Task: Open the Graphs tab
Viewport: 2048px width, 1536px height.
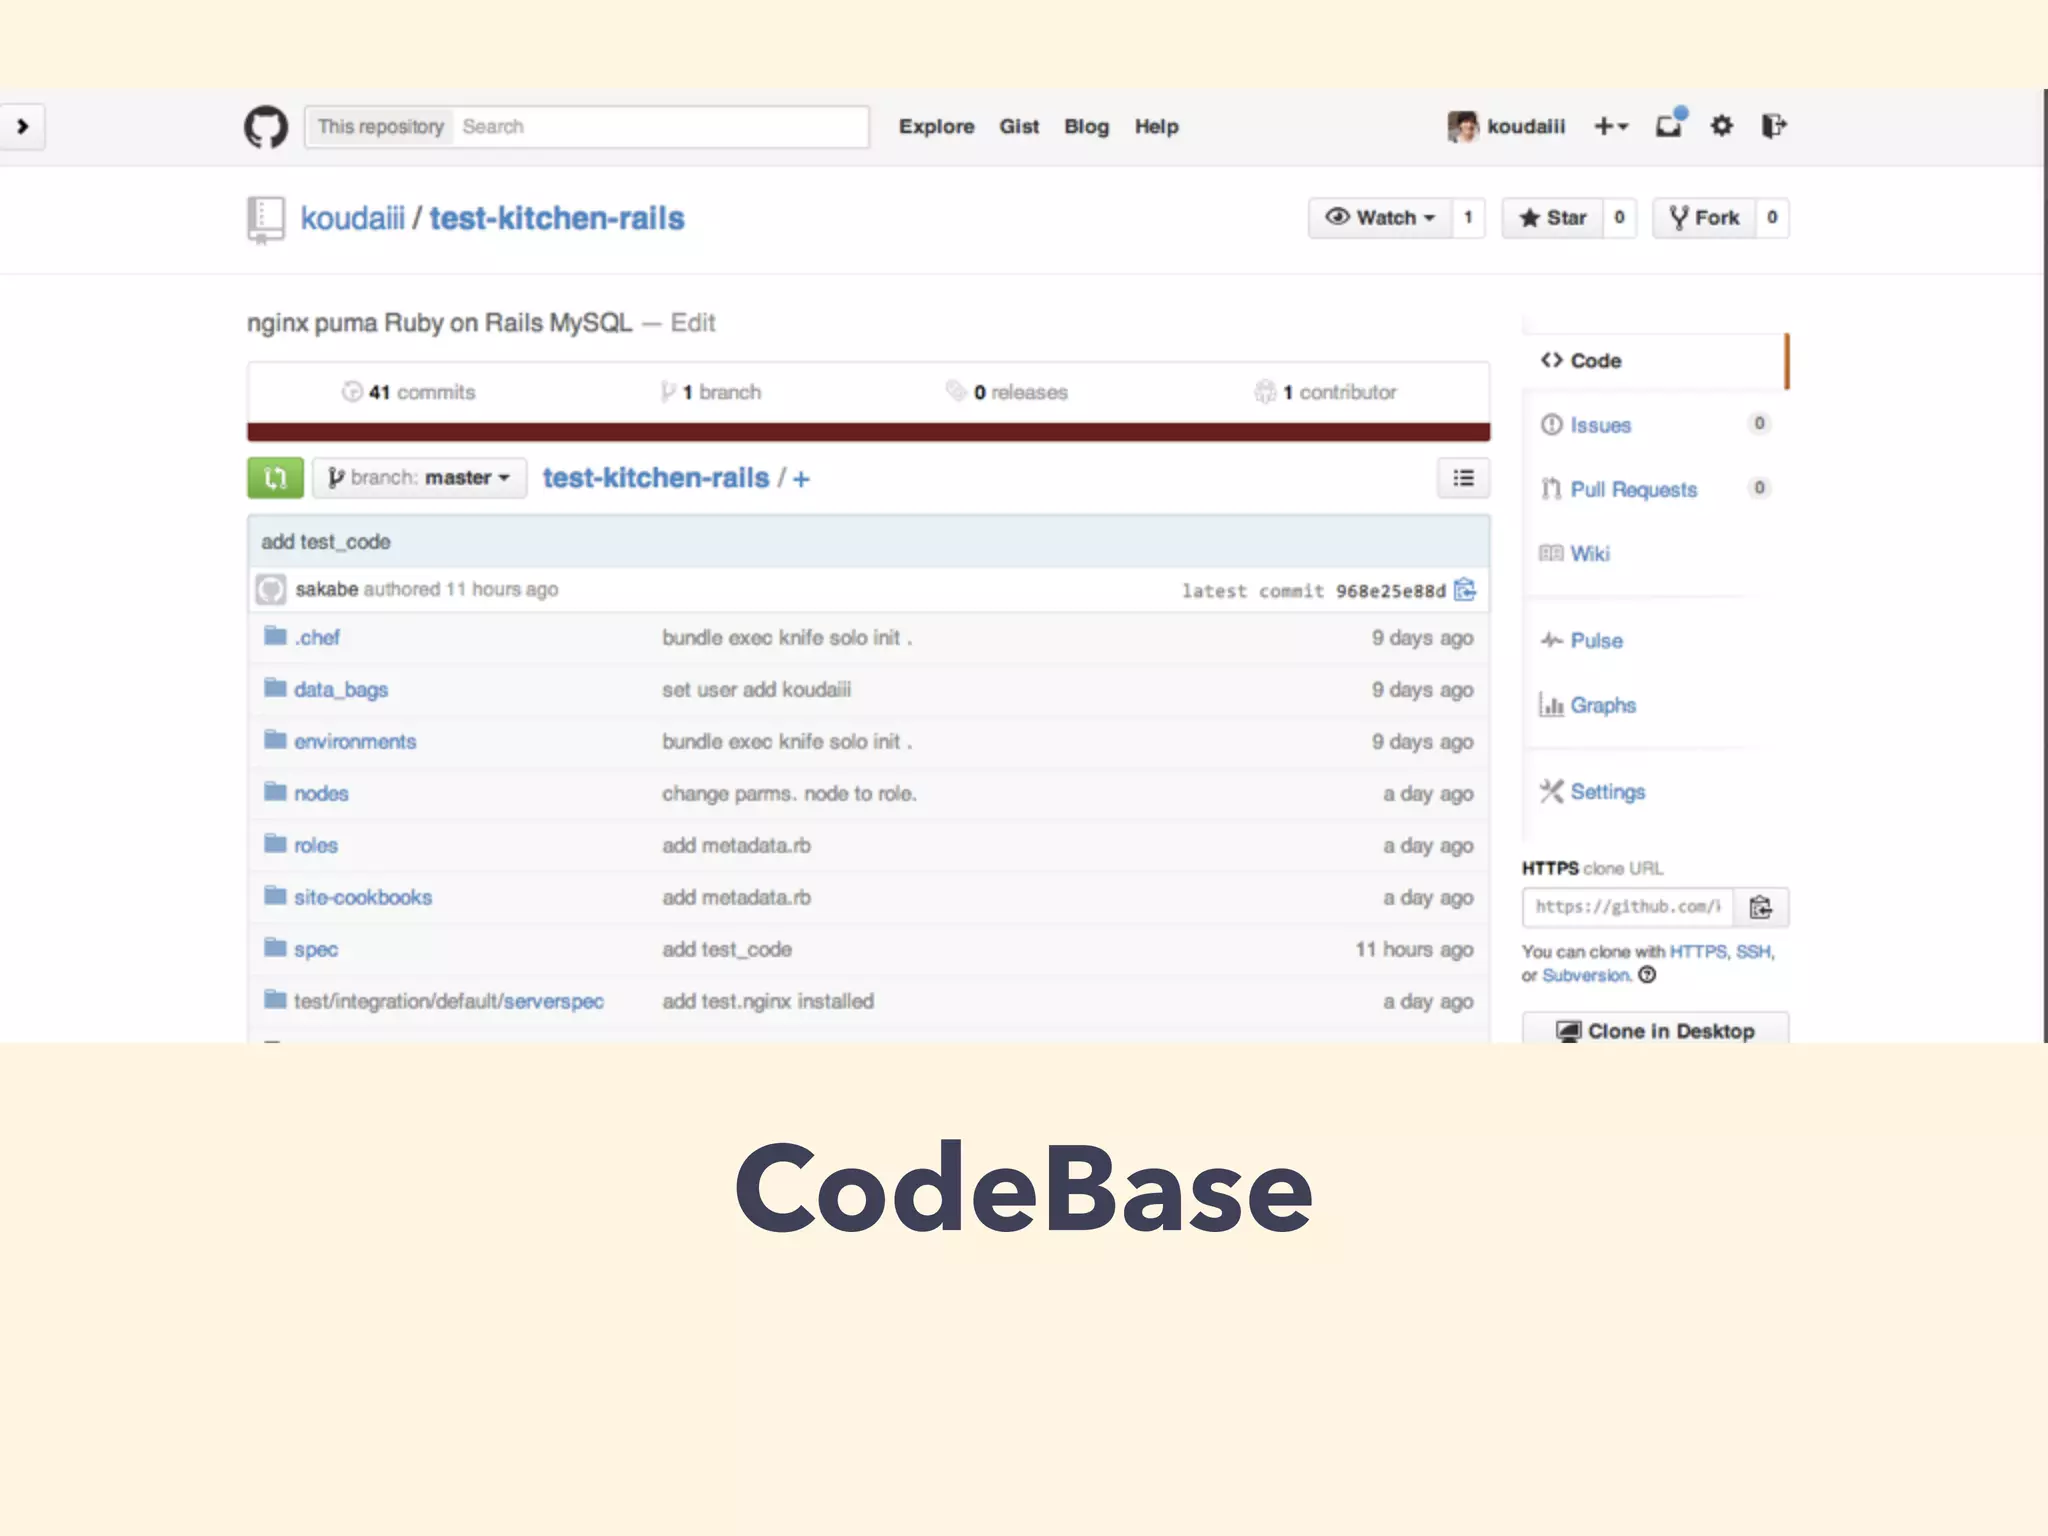Action: (x=1603, y=705)
